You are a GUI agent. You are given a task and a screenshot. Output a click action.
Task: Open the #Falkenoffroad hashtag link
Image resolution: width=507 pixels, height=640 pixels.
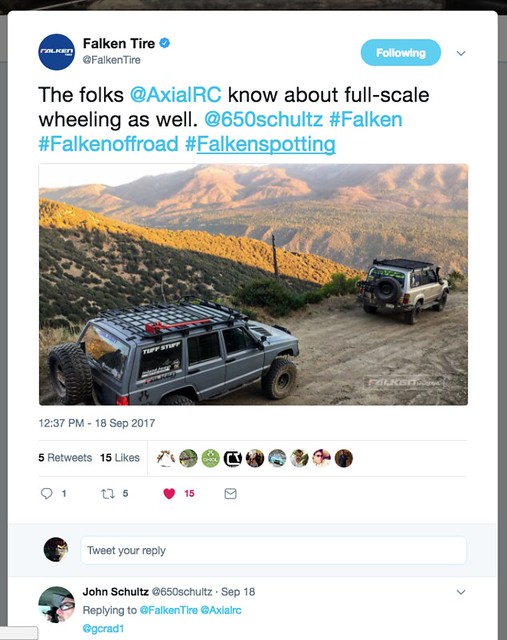[x=109, y=144]
